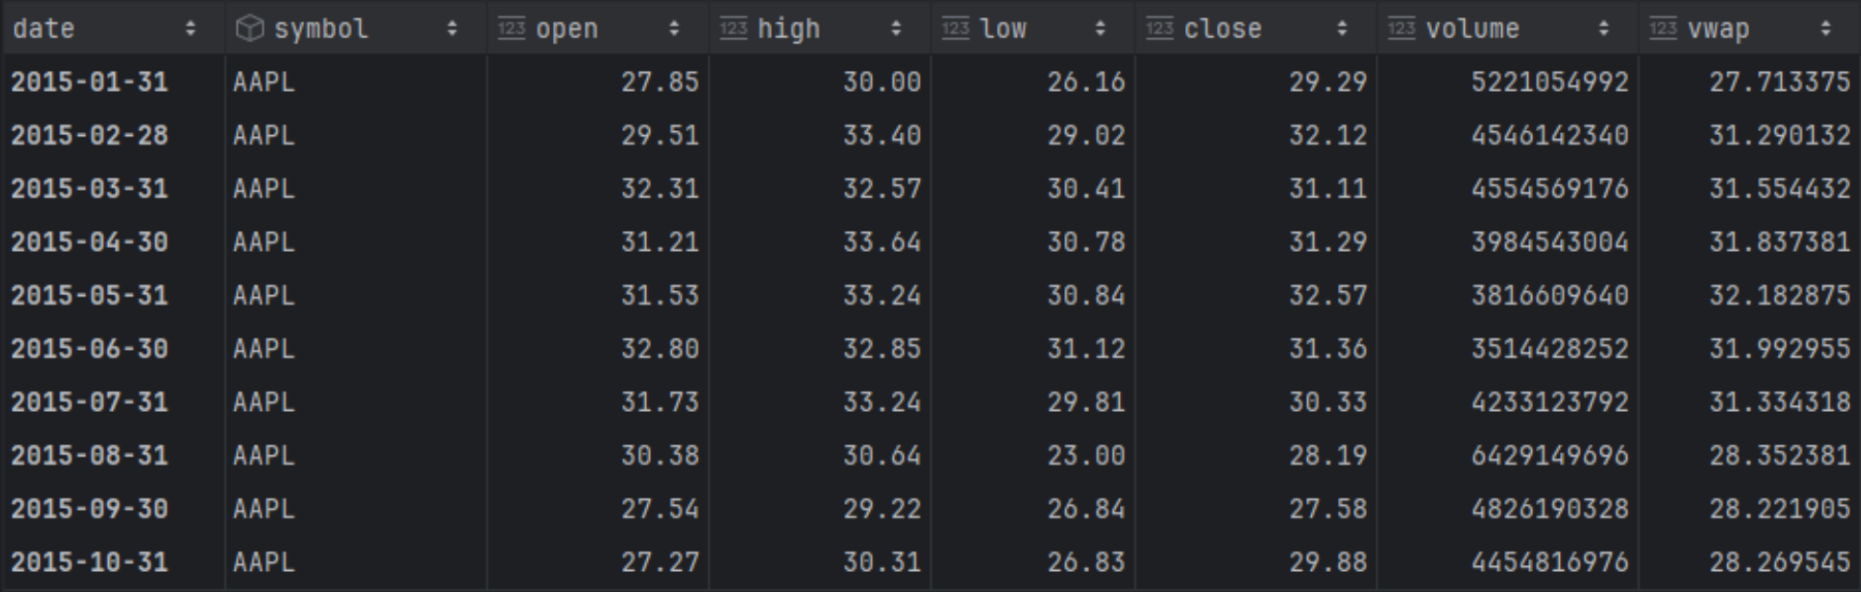Toggle sort arrows on symbol column

(452, 29)
